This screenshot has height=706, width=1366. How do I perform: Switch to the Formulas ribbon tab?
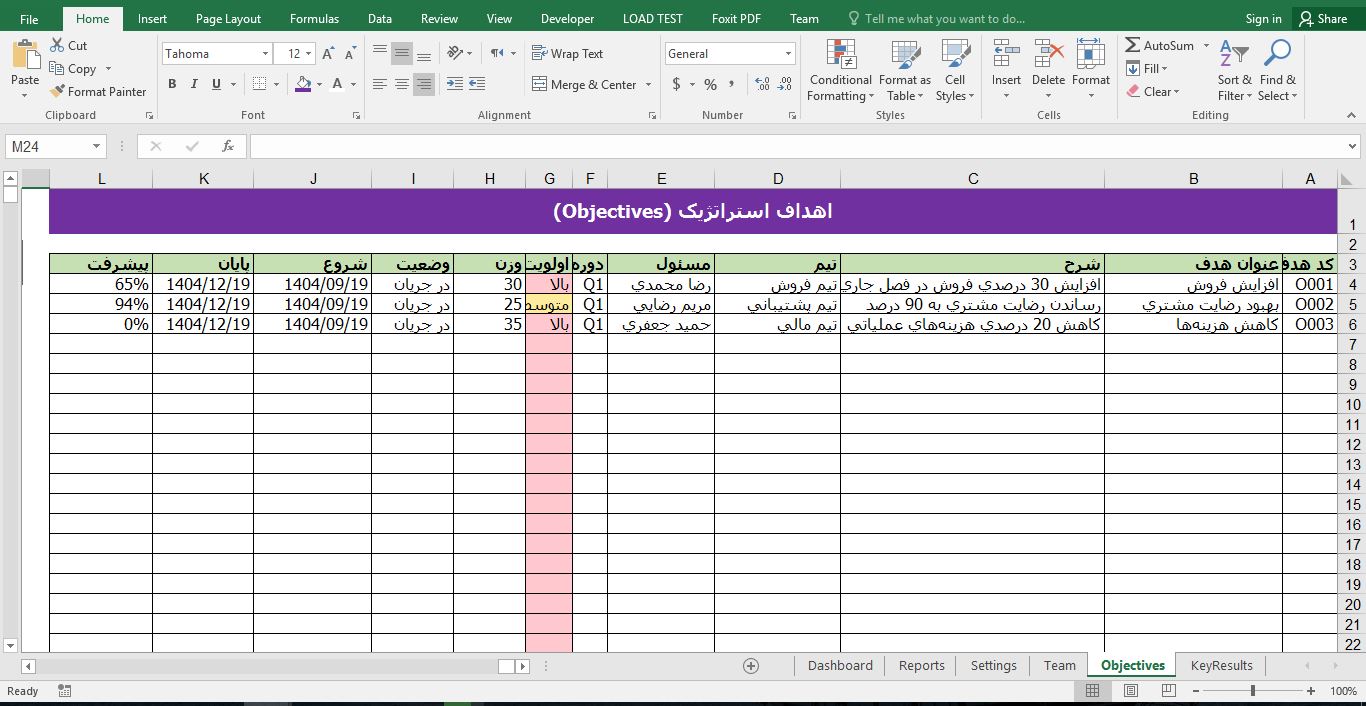coord(314,18)
